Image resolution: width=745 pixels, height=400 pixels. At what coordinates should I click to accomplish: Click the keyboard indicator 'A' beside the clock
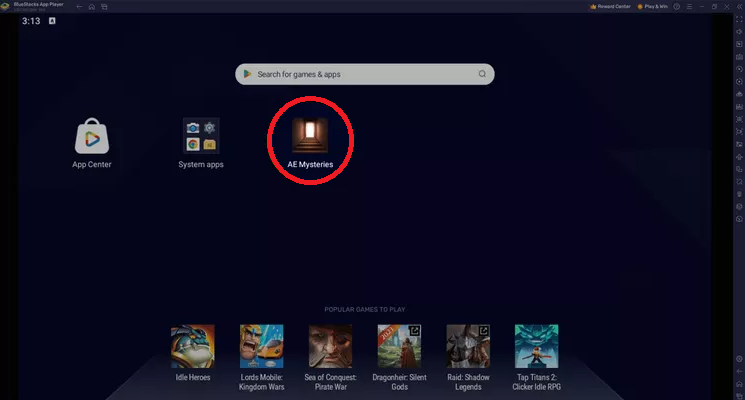click(52, 21)
